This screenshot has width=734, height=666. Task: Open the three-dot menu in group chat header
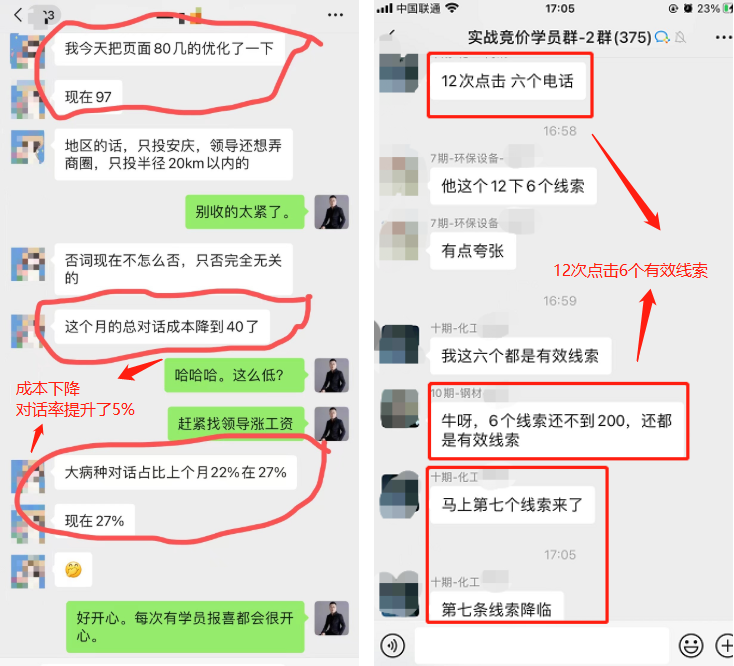click(x=724, y=37)
